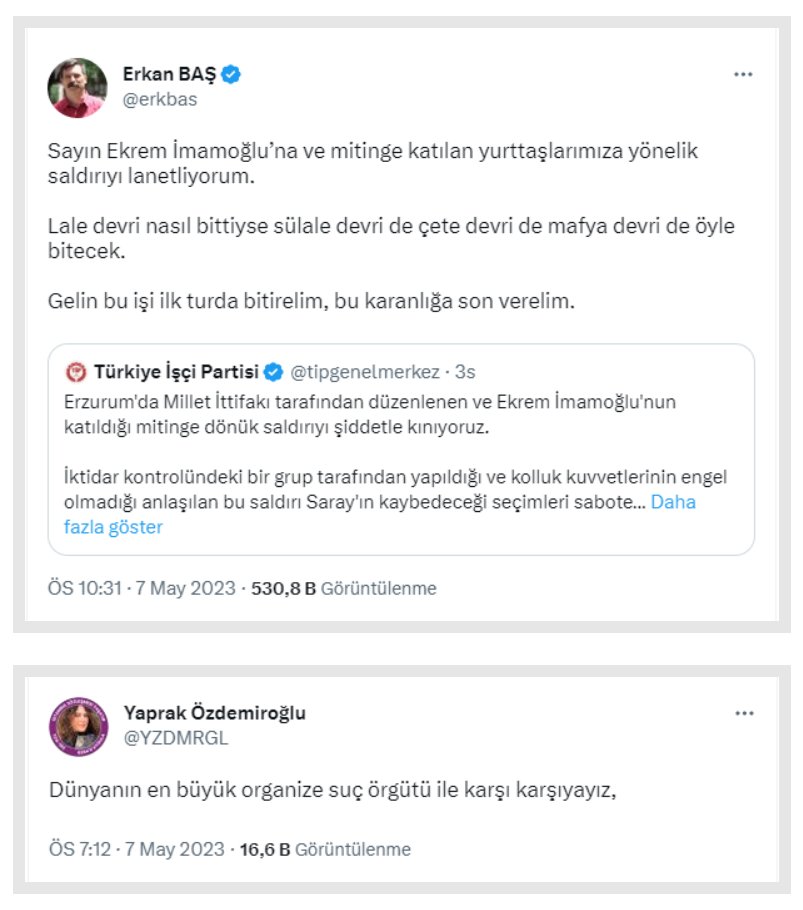Open the Türkiye İşçi Partisi account name
Viewport: 803px width, 910px height.
click(176, 373)
